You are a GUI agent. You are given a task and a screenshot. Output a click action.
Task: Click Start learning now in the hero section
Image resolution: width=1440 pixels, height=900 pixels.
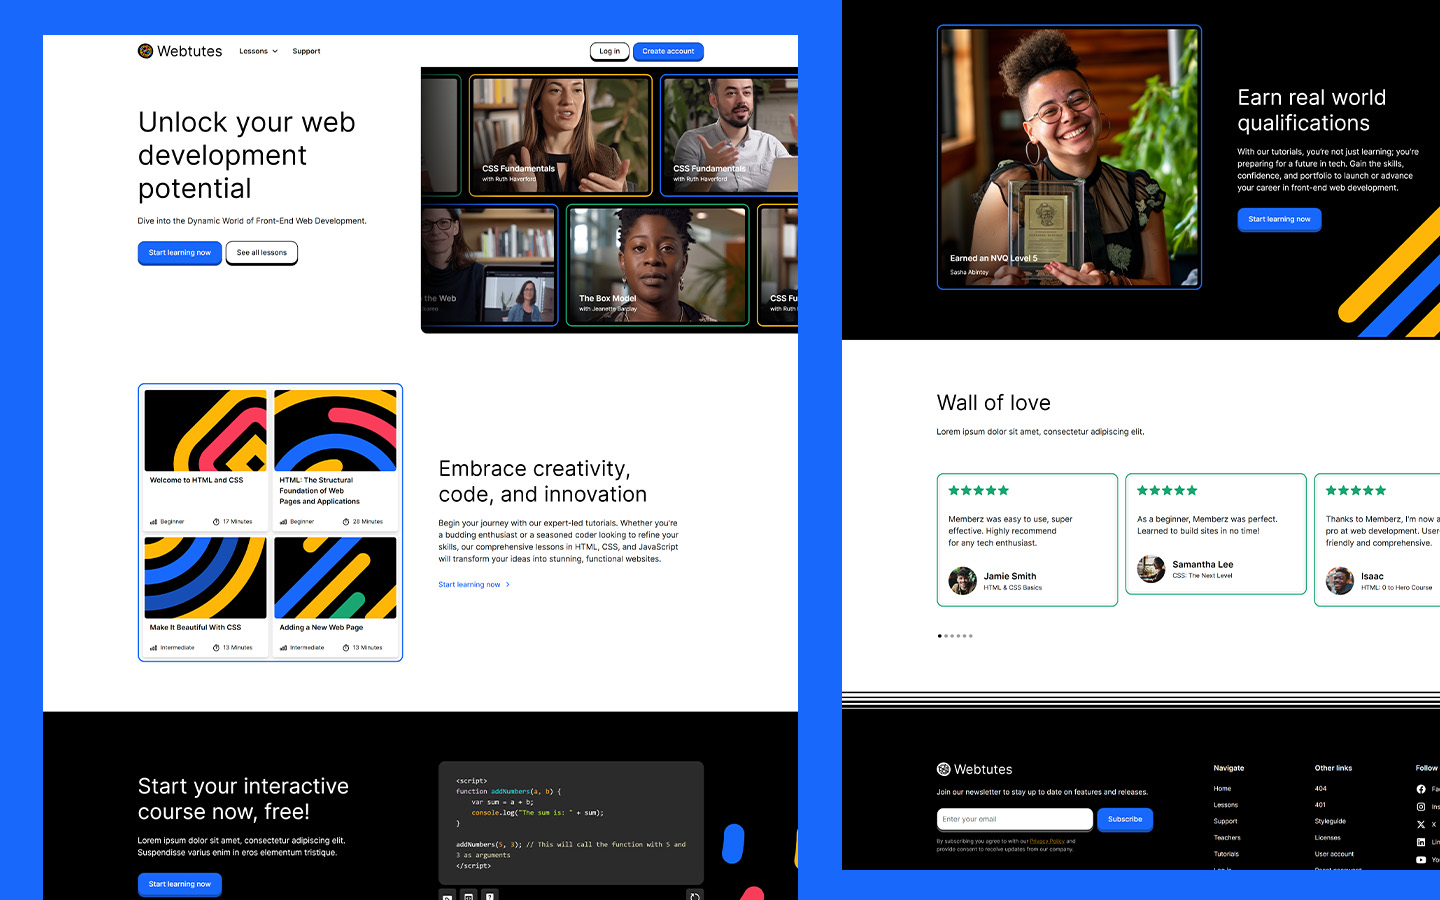point(179,253)
